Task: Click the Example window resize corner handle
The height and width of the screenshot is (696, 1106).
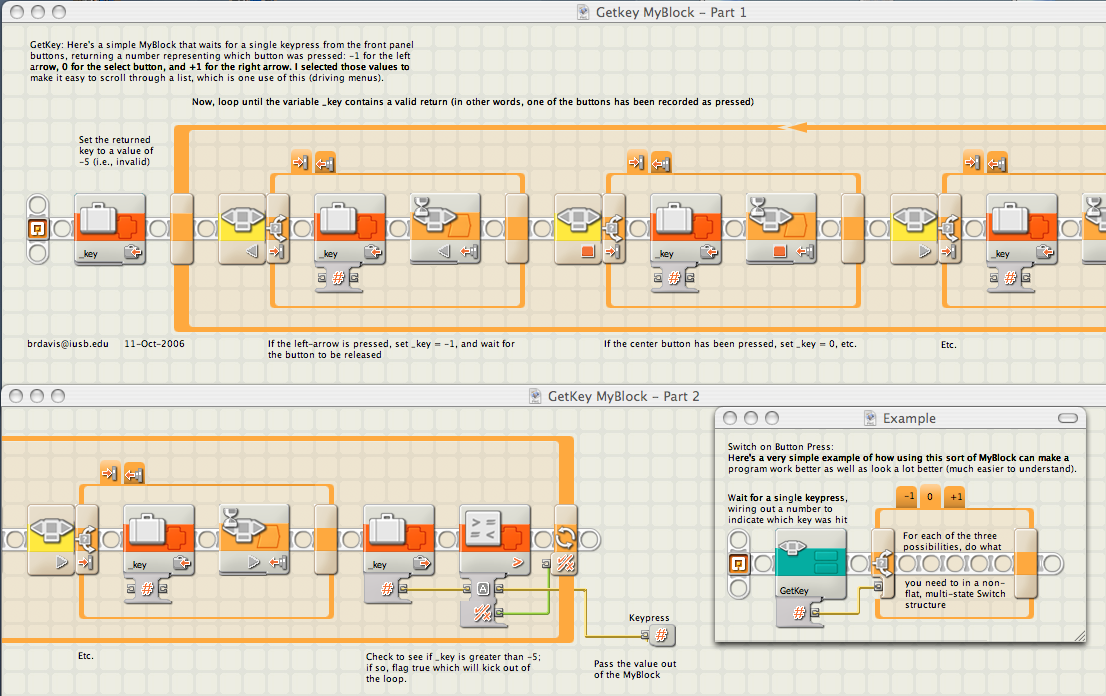Action: [1080, 636]
